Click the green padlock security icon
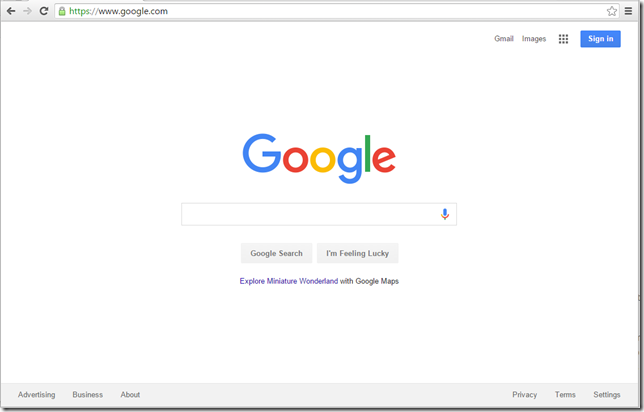644x412 pixels. point(62,11)
